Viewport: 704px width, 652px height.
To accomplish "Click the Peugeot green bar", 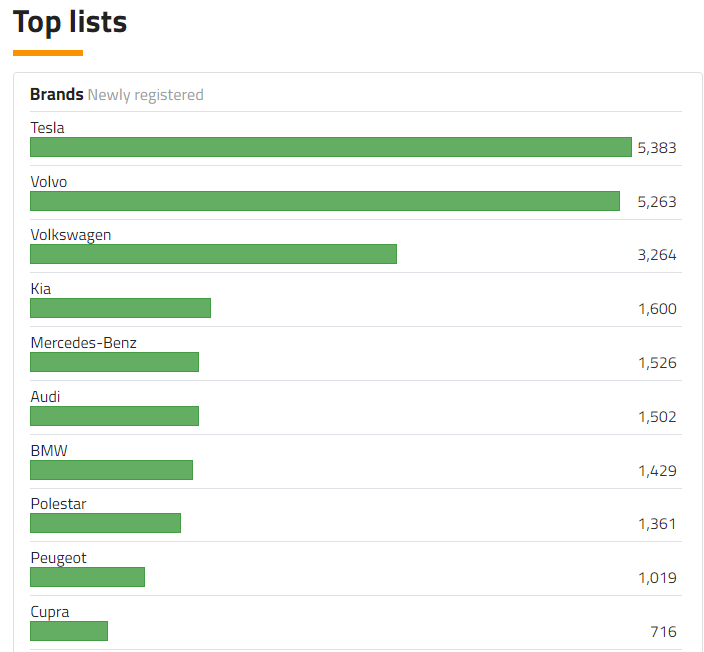I will [x=87, y=577].
